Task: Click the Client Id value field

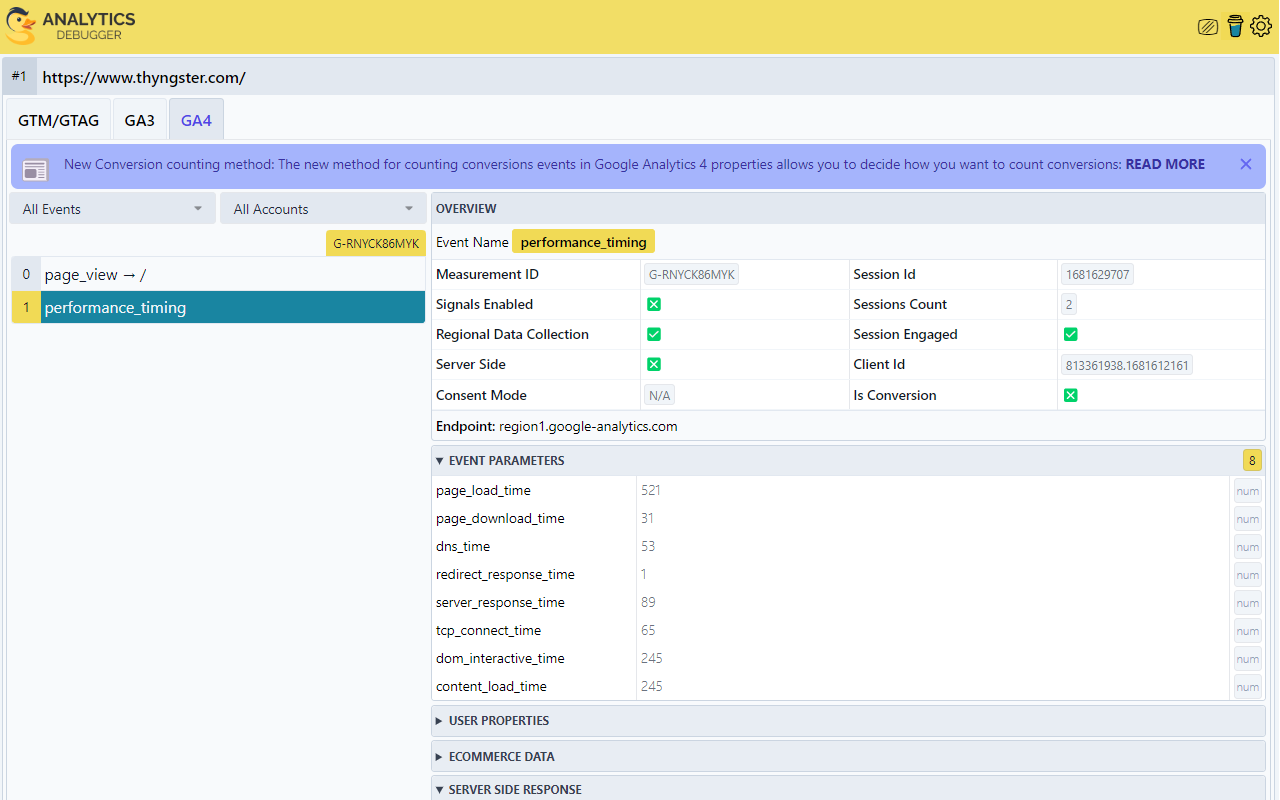Action: click(1127, 365)
